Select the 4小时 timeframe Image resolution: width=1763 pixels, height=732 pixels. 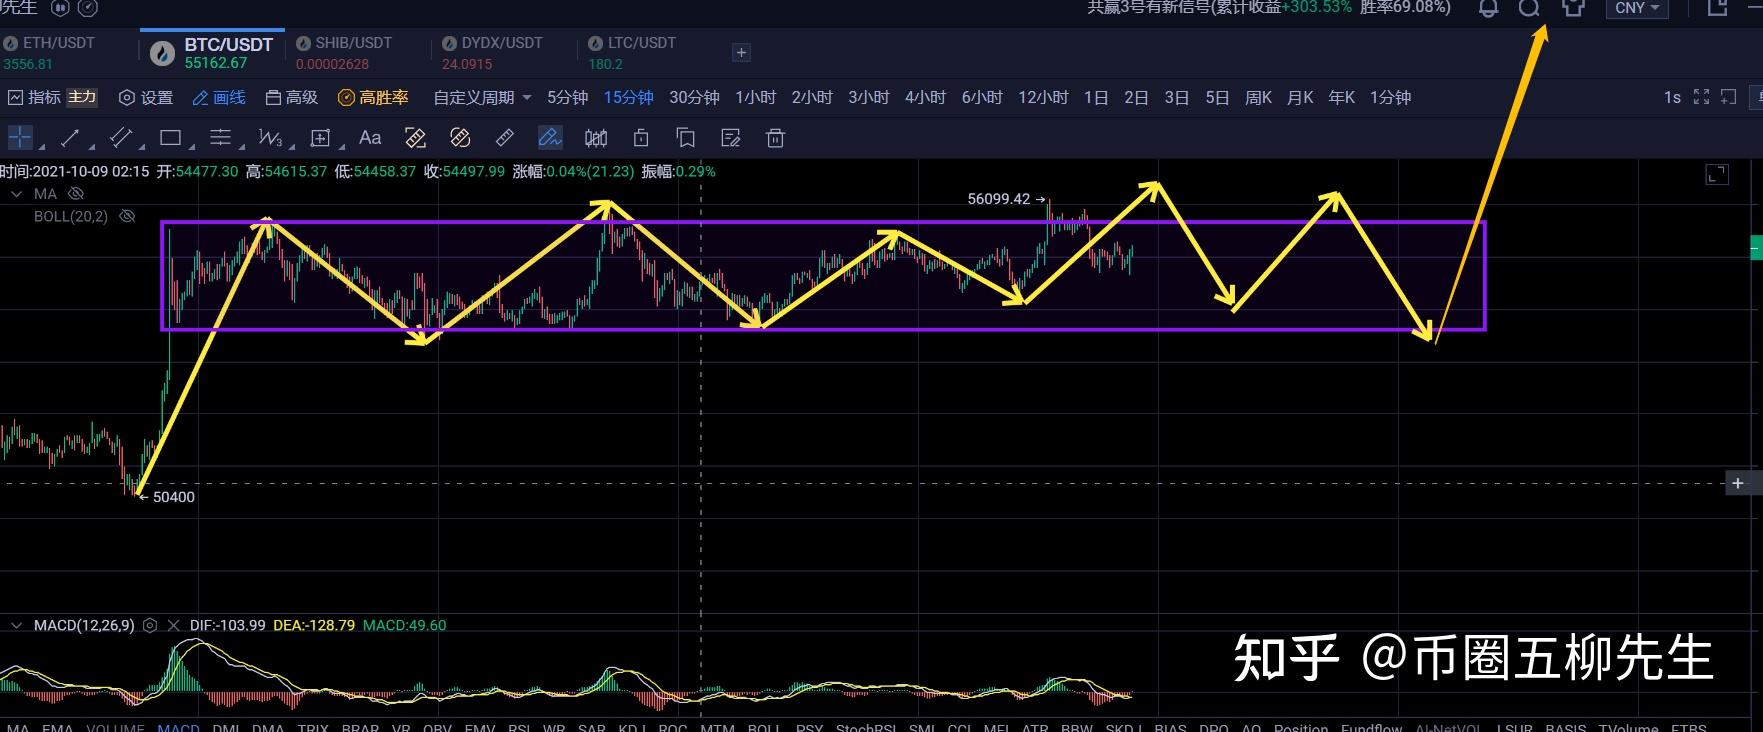[925, 97]
